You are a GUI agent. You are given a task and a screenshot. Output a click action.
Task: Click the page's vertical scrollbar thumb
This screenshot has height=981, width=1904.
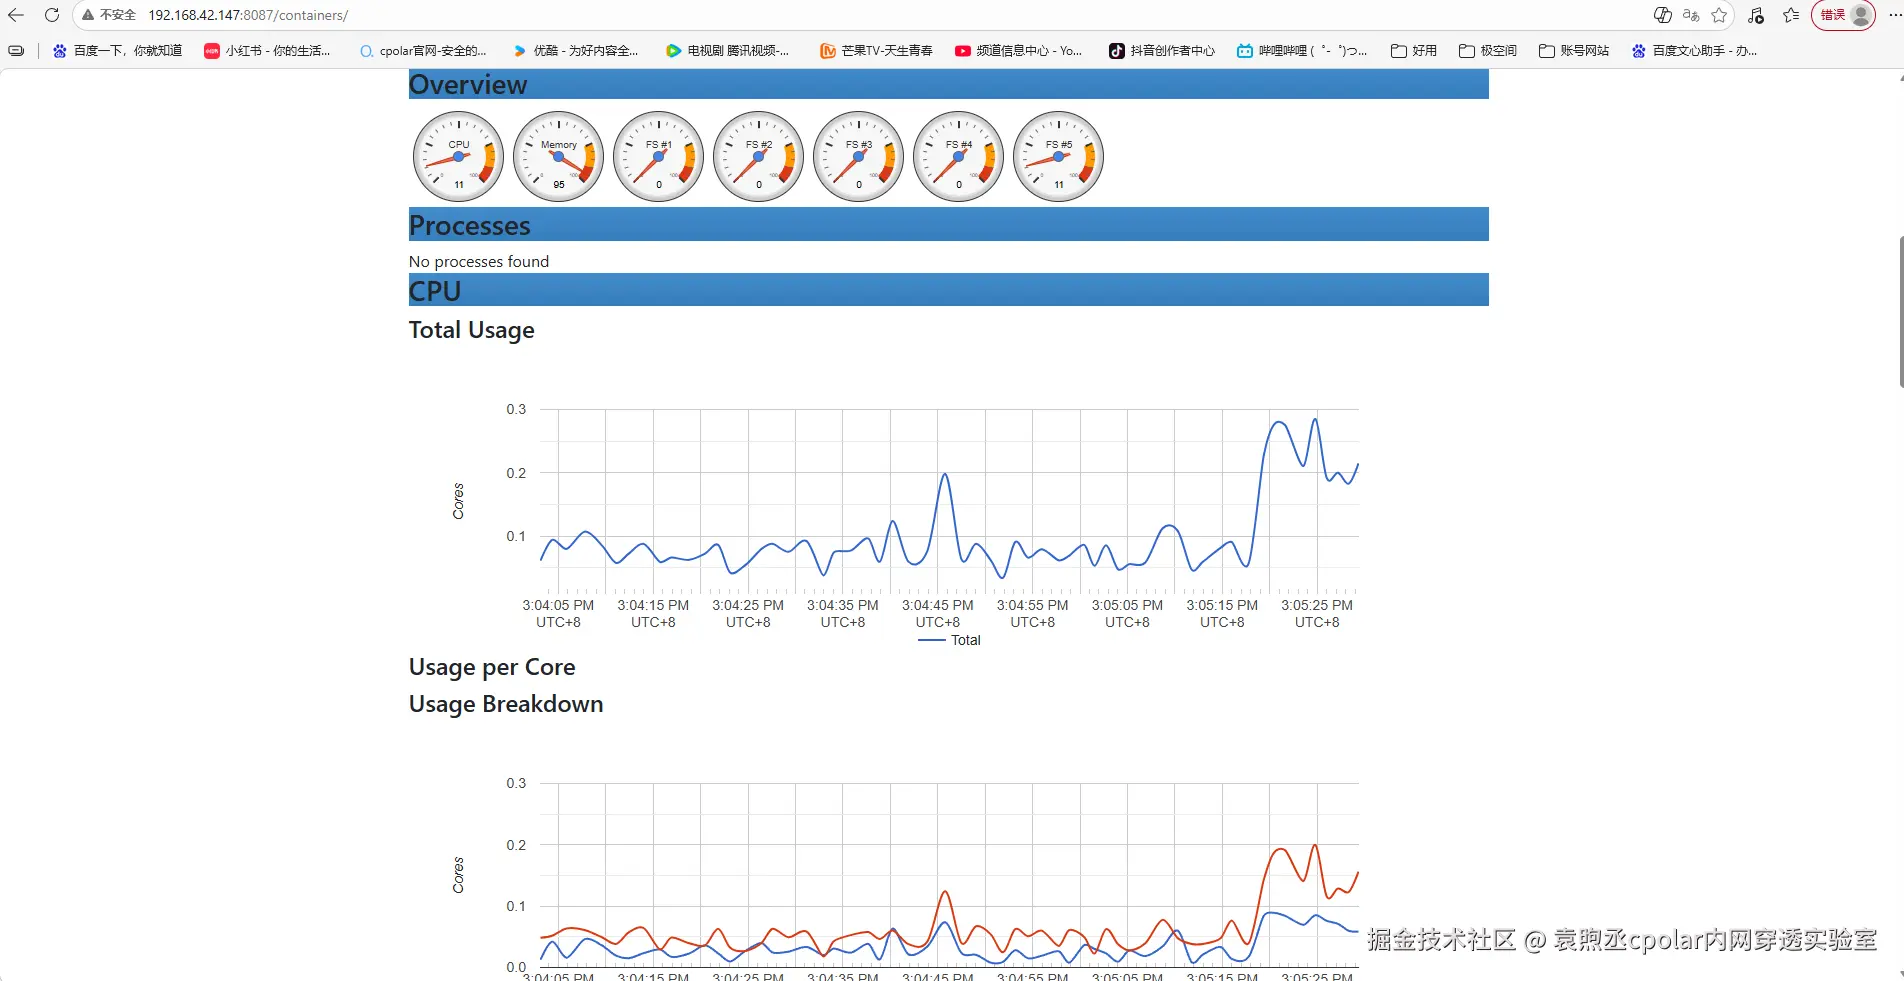point(1900,312)
